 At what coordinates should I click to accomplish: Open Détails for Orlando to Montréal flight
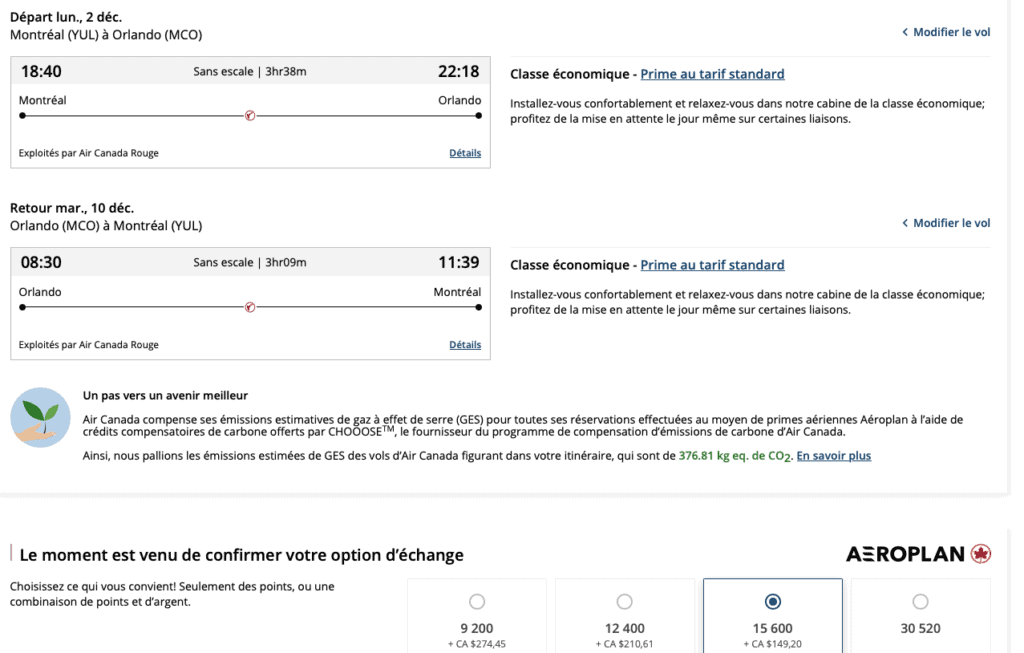[465, 345]
